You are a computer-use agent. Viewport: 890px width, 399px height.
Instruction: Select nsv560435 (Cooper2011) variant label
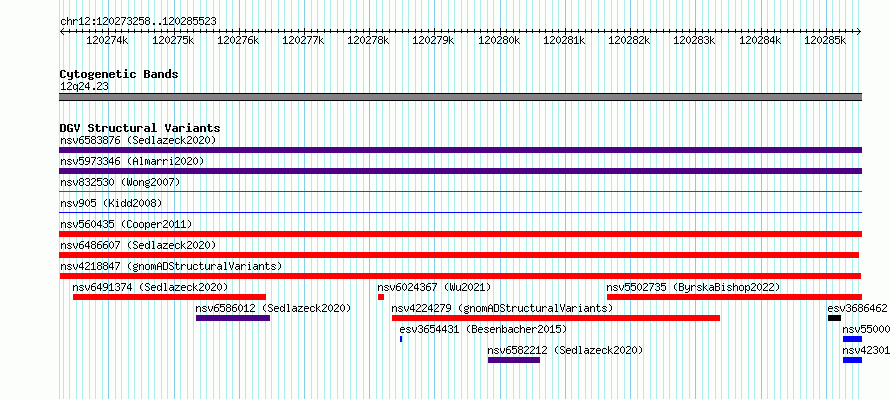coord(126,224)
